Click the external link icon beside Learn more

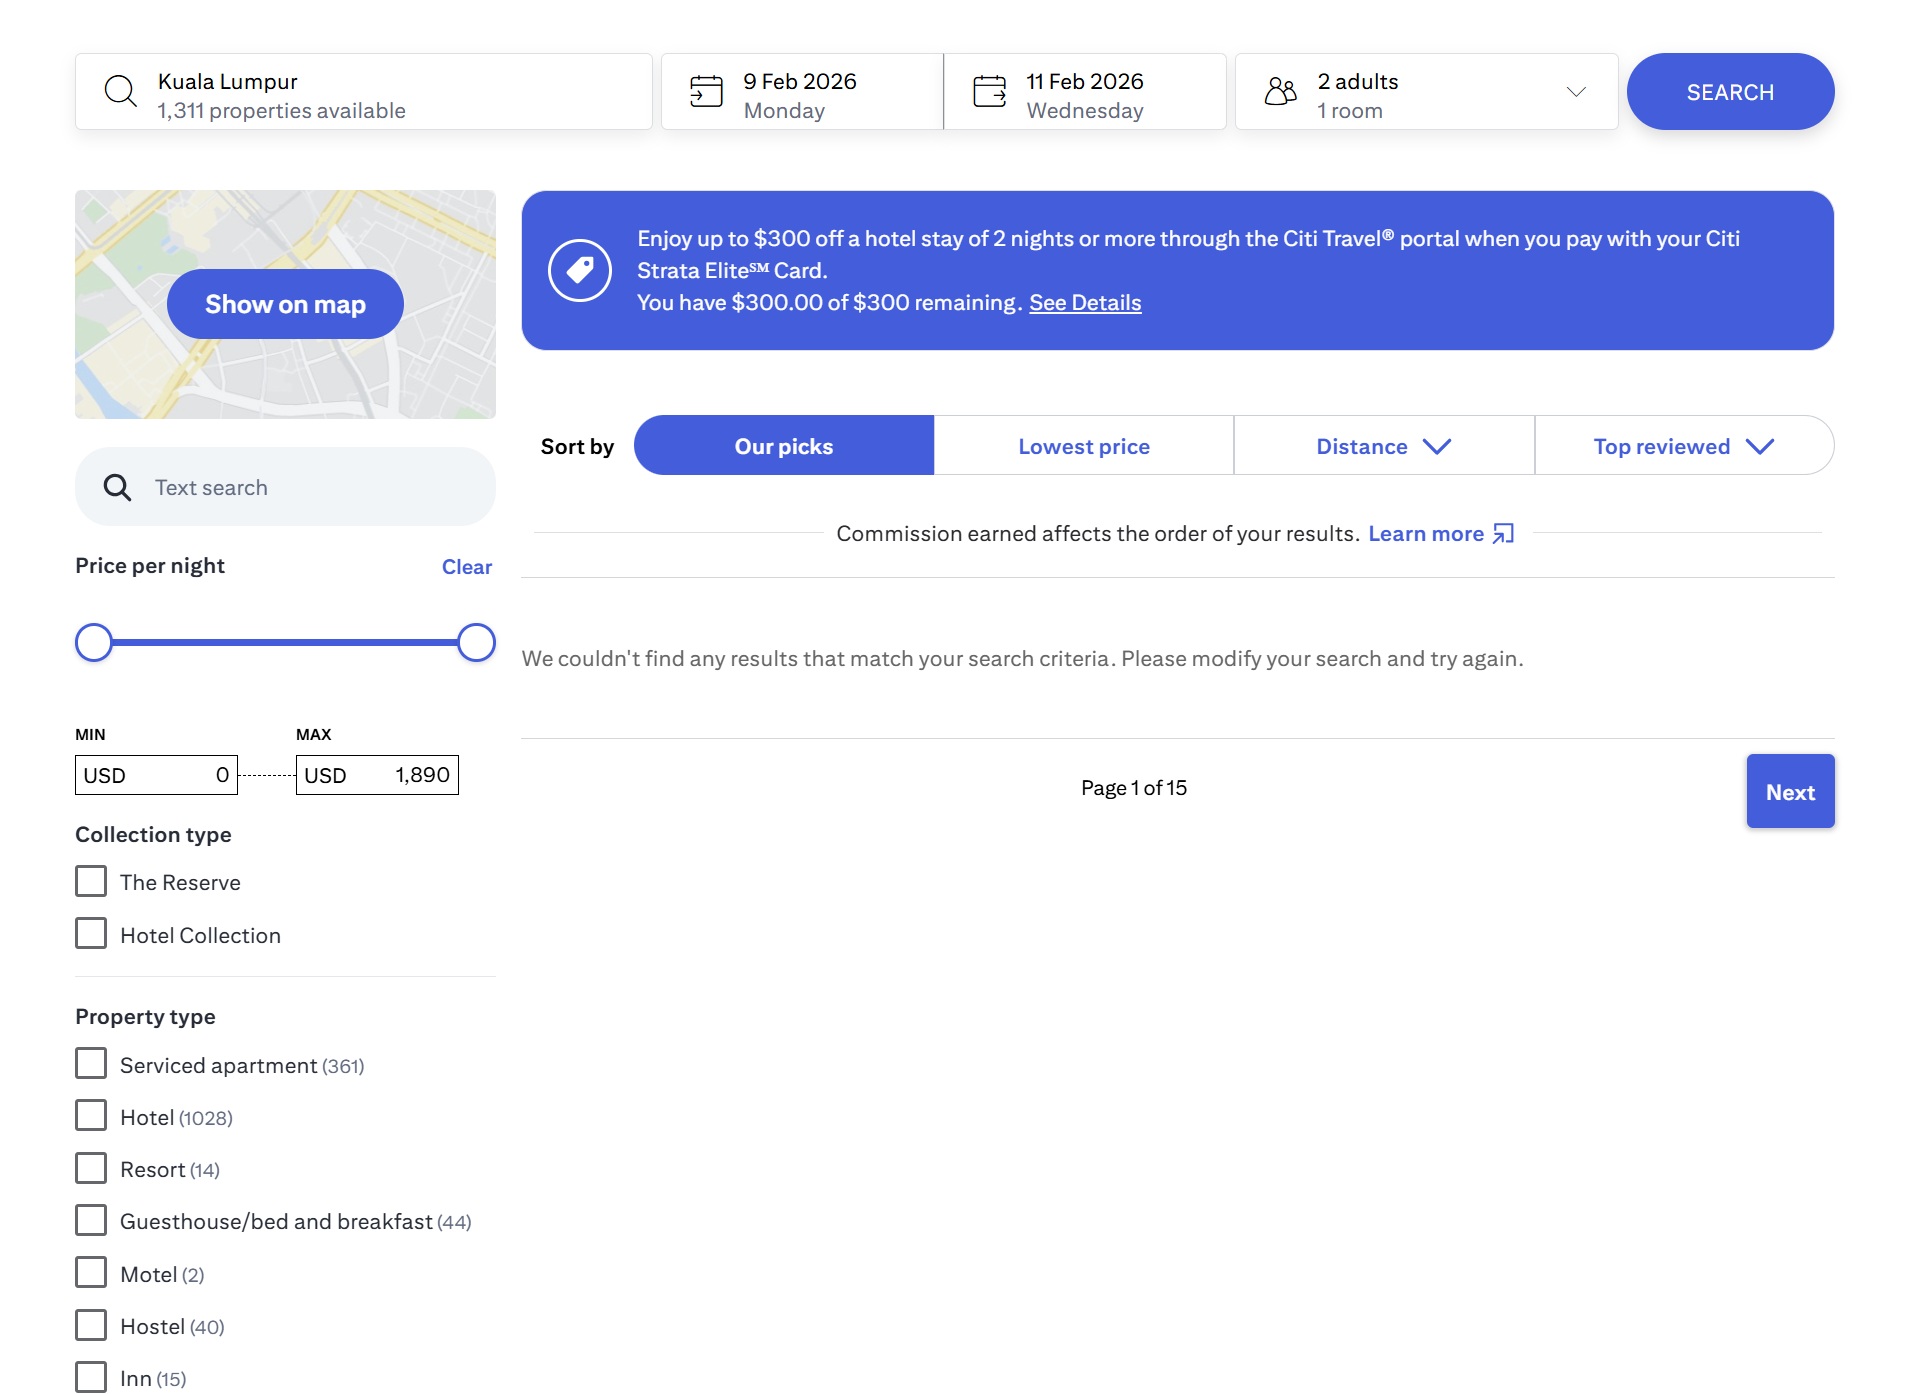1503,534
